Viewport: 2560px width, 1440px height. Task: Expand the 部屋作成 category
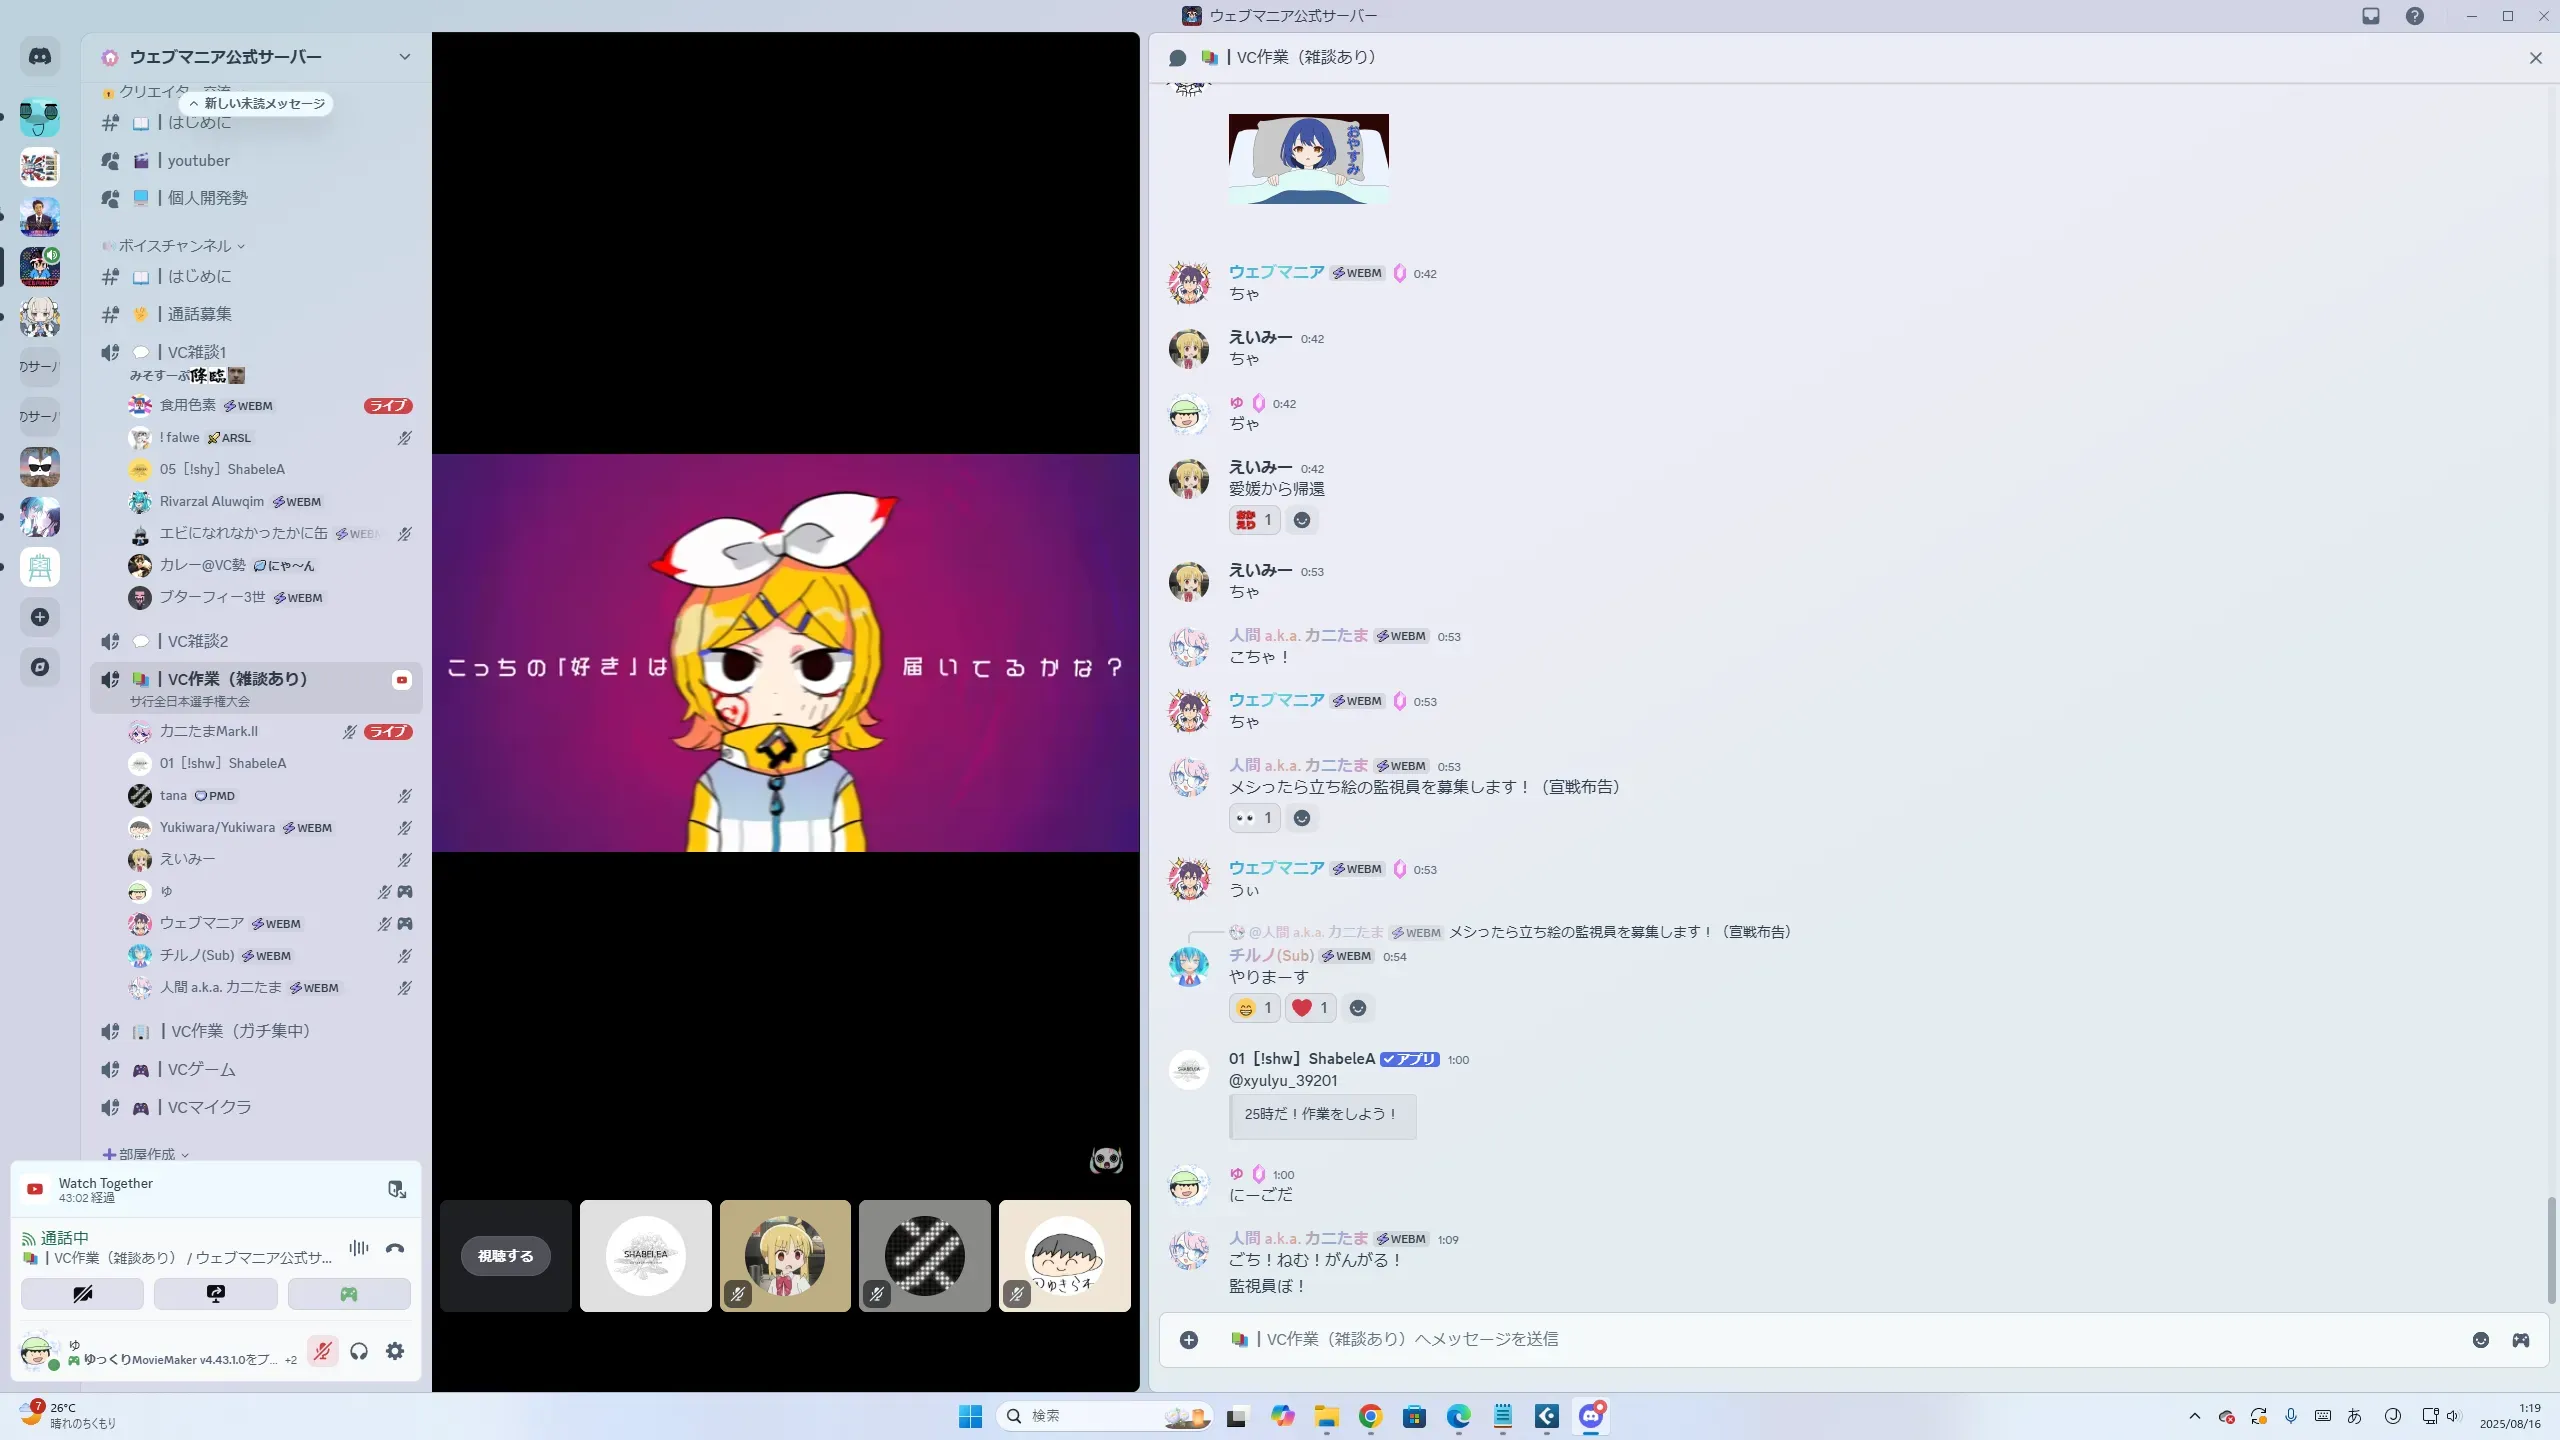pyautogui.click(x=147, y=1154)
